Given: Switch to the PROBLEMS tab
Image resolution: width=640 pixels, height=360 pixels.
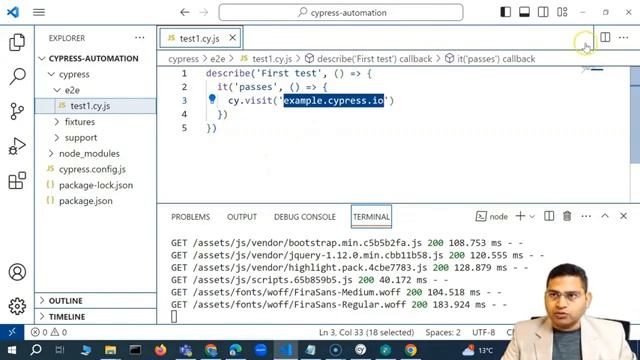Looking at the screenshot, I should pyautogui.click(x=191, y=217).
